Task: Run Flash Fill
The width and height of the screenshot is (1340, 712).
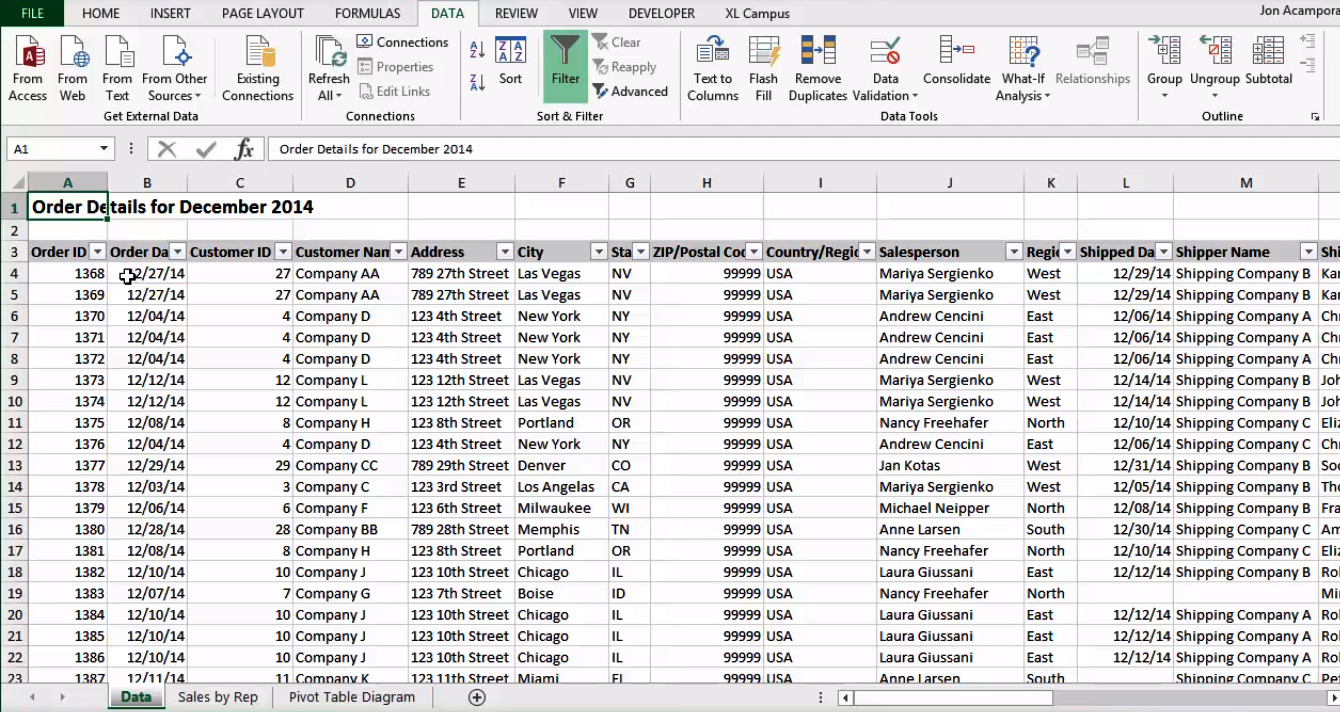Action: coord(763,68)
